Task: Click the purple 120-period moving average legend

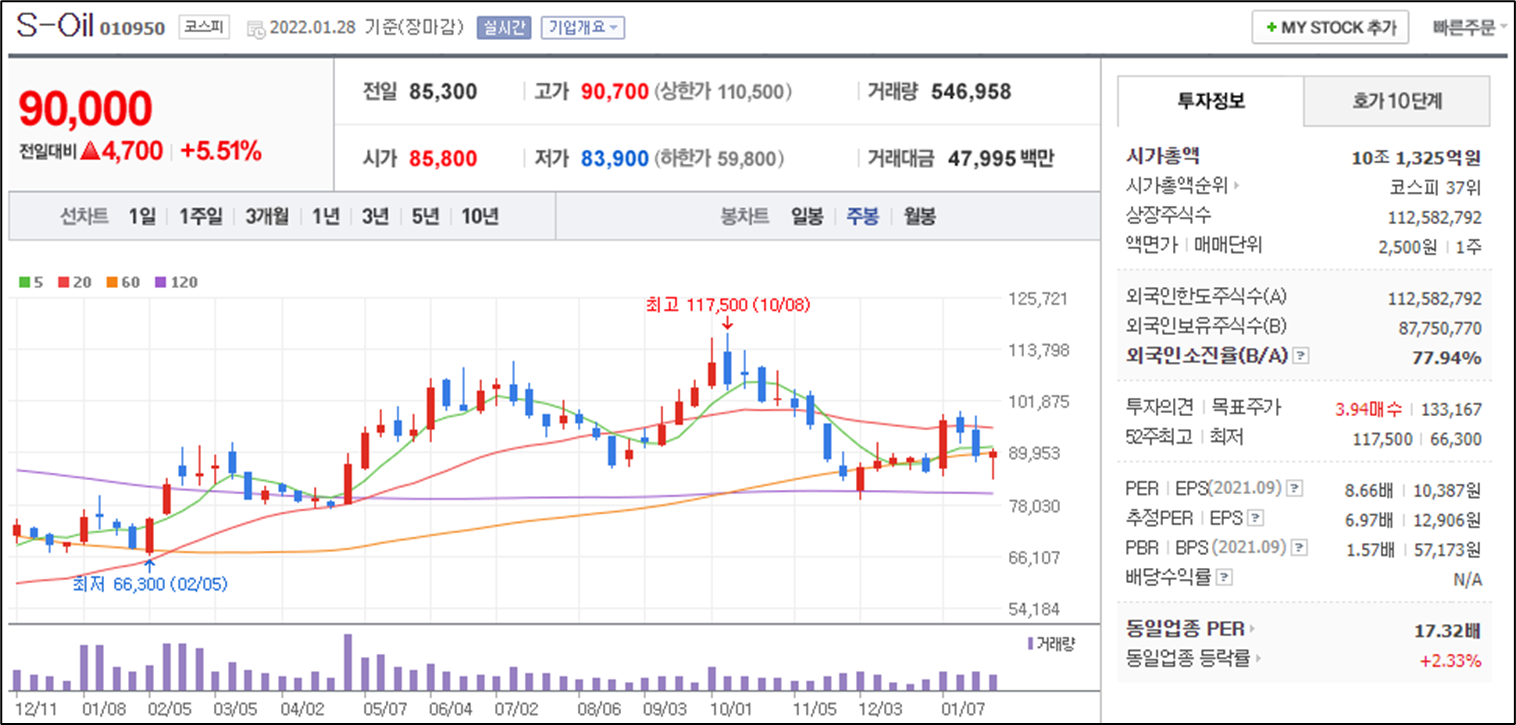Action: [x=175, y=283]
